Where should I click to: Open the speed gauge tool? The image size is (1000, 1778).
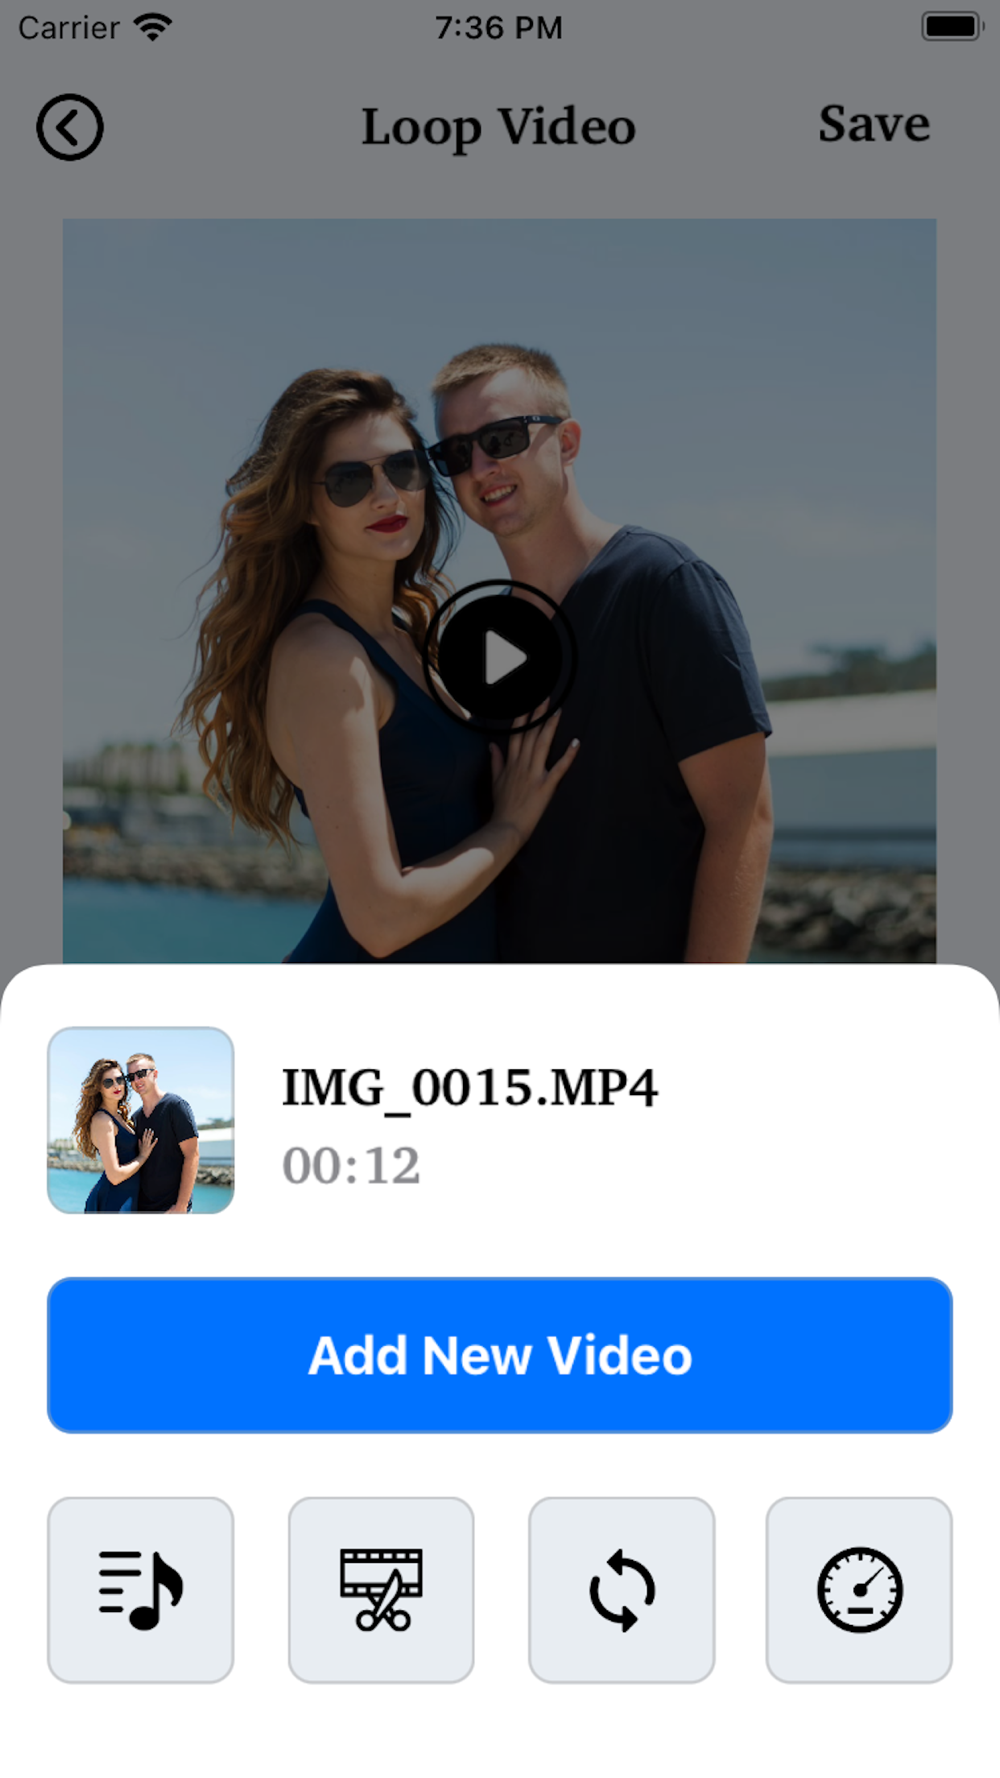tap(859, 1590)
